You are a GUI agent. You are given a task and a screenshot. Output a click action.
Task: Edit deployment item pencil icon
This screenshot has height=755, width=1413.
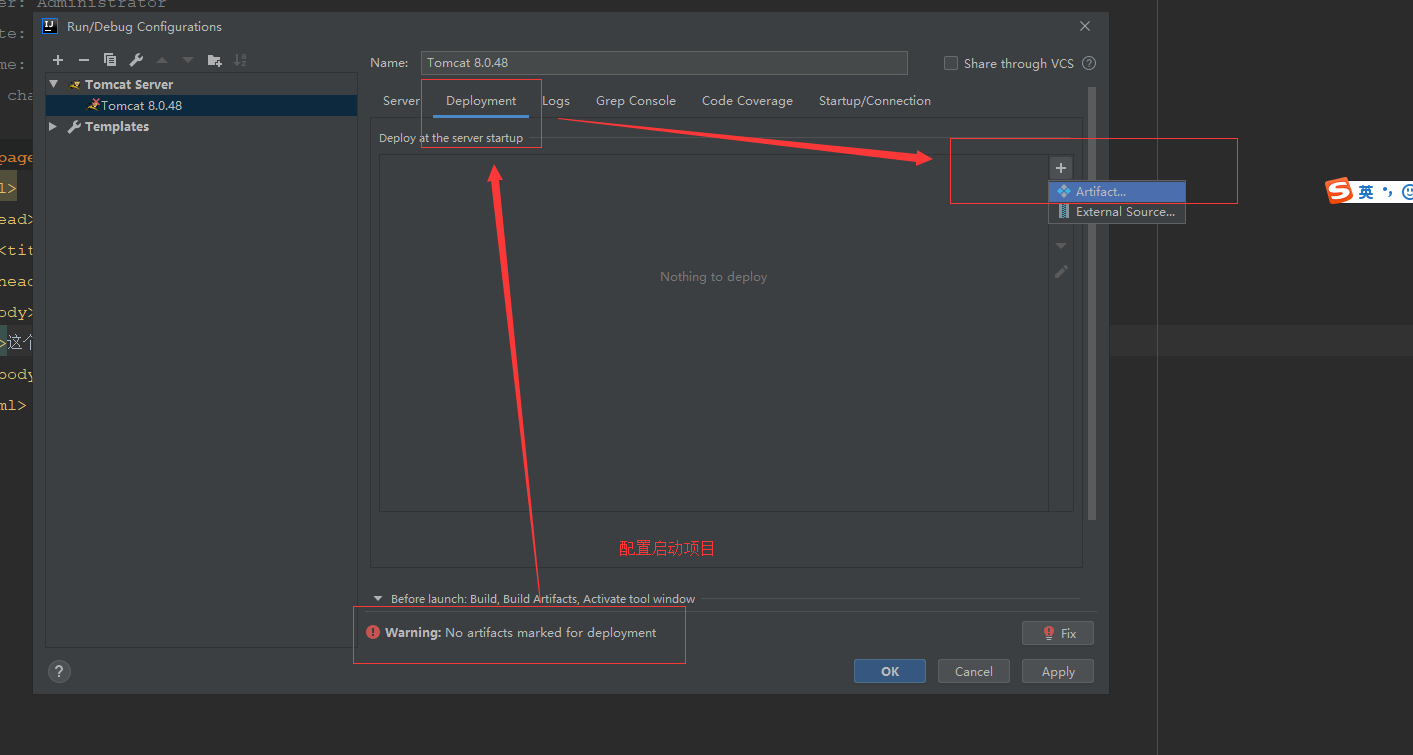click(x=1061, y=271)
